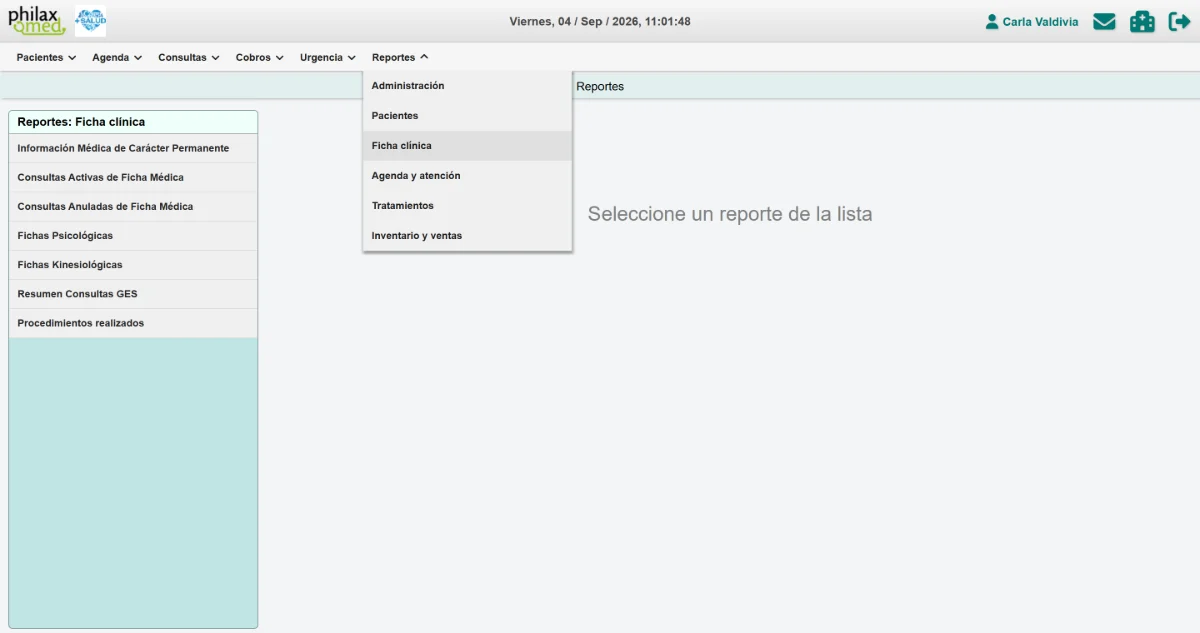Viewport: 1200px width, 633px height.
Task: Click the date and time text in header
Action: (600, 21)
